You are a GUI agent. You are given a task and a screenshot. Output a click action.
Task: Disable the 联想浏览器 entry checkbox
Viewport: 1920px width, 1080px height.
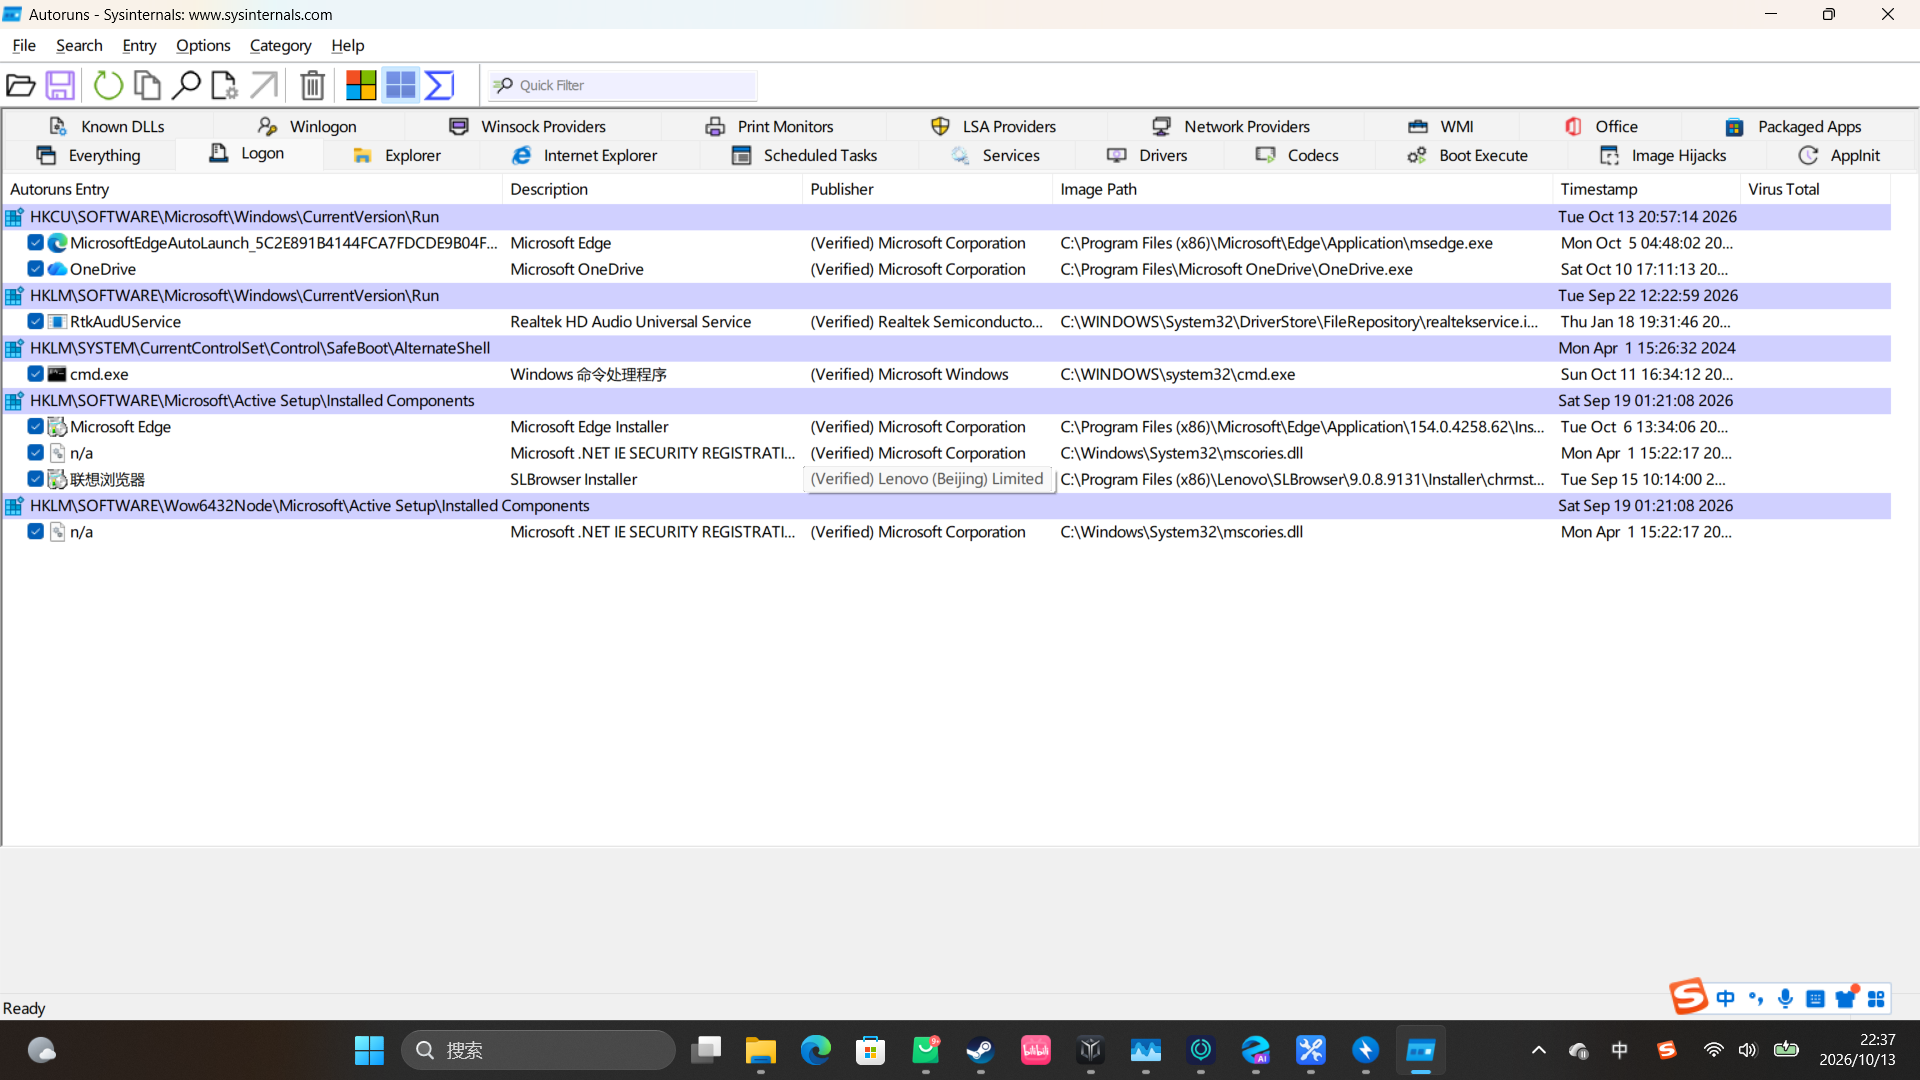point(35,479)
